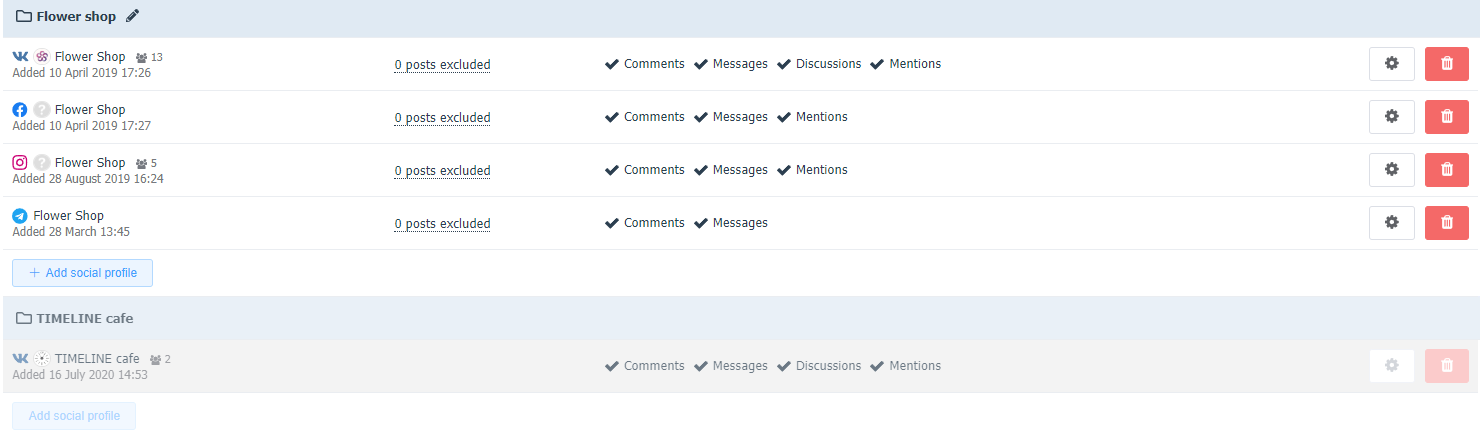Expand the TIMELINE cafe folder group
1480x435 pixels.
click(x=75, y=318)
